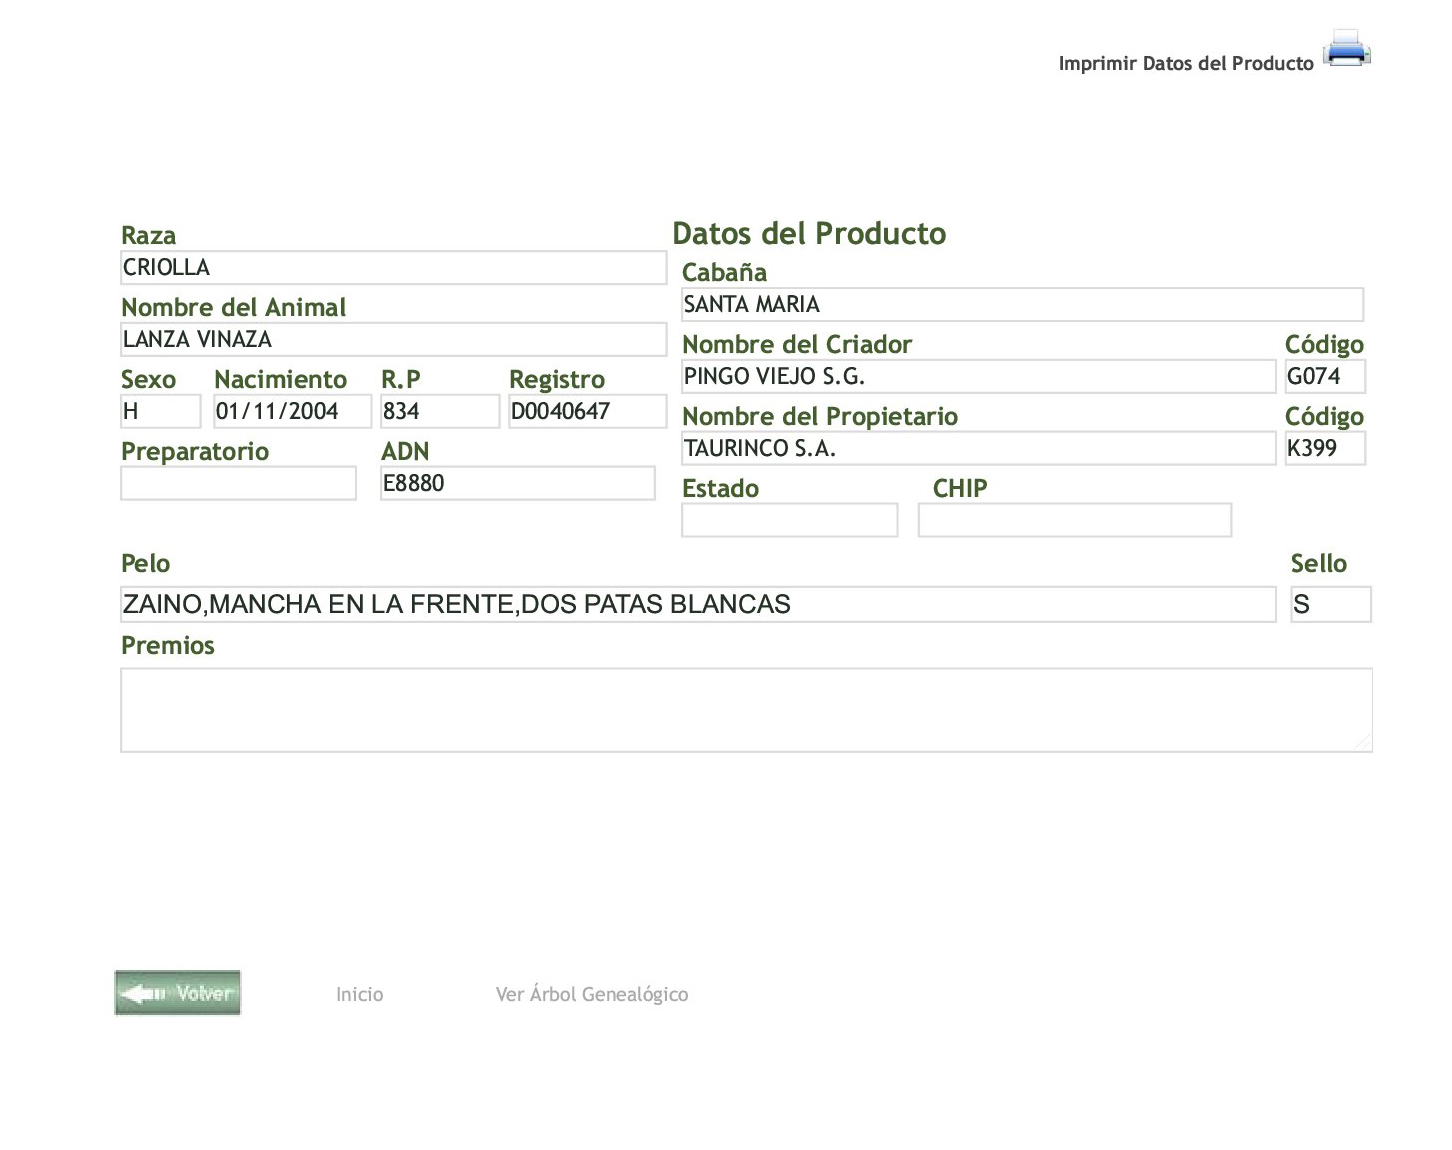
Task: Open the Inicio link
Action: click(359, 994)
